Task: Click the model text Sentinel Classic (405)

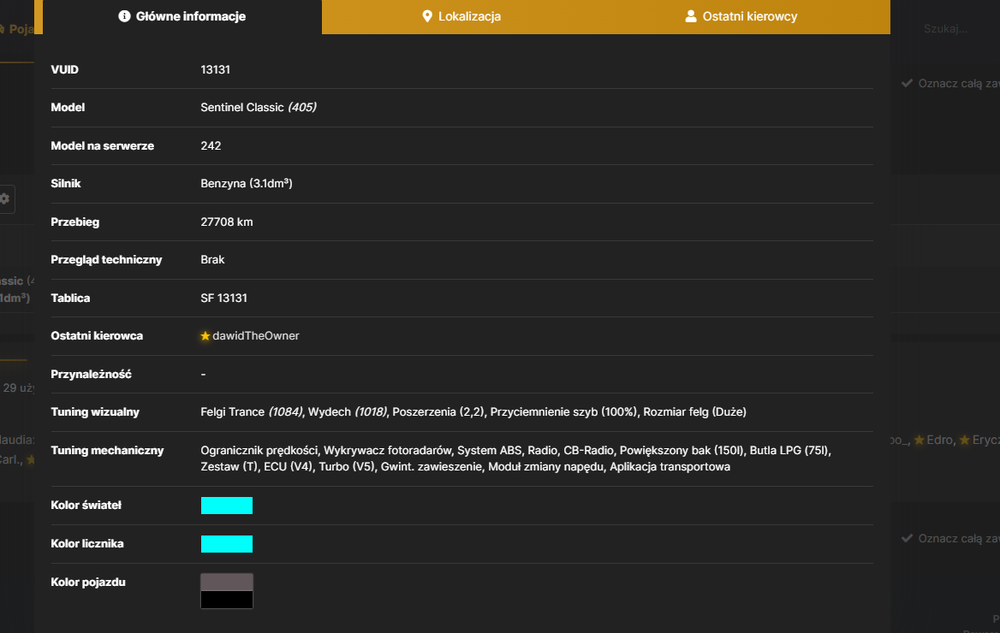Action: pyautogui.click(x=258, y=107)
